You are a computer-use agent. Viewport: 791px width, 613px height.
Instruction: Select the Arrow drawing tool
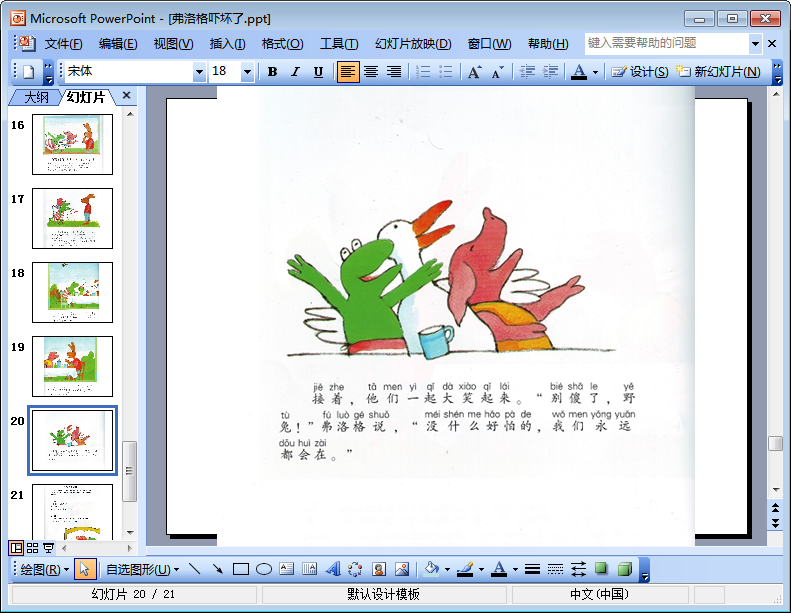[x=217, y=570]
